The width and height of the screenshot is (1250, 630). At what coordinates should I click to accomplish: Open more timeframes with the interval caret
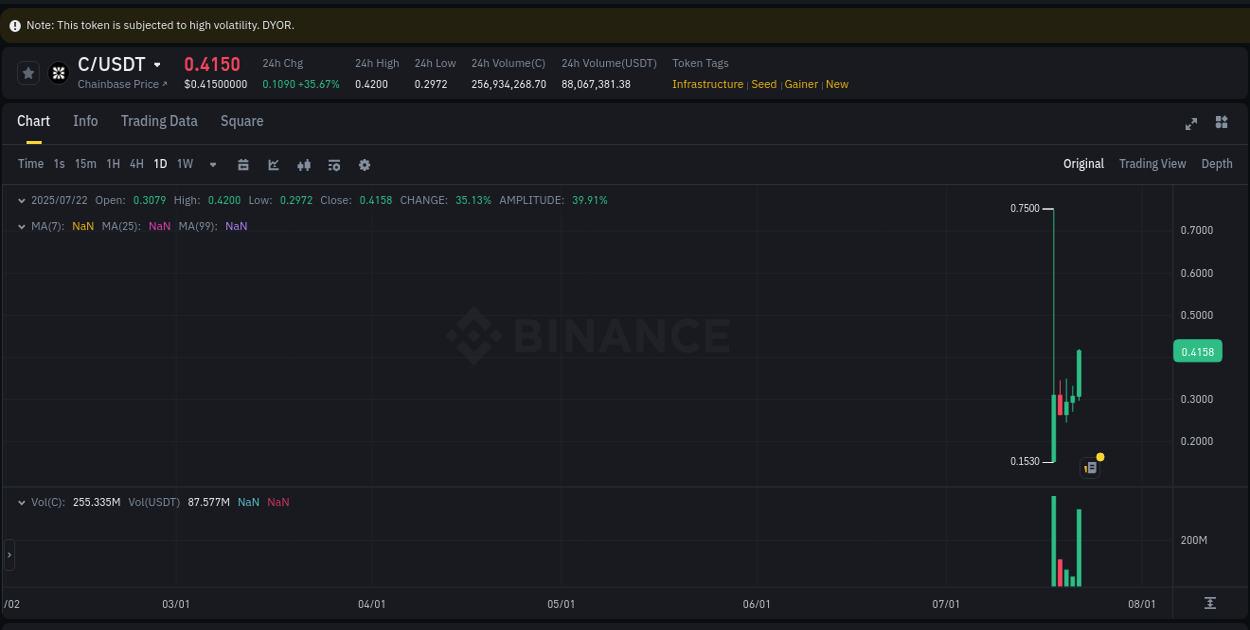pyautogui.click(x=212, y=164)
